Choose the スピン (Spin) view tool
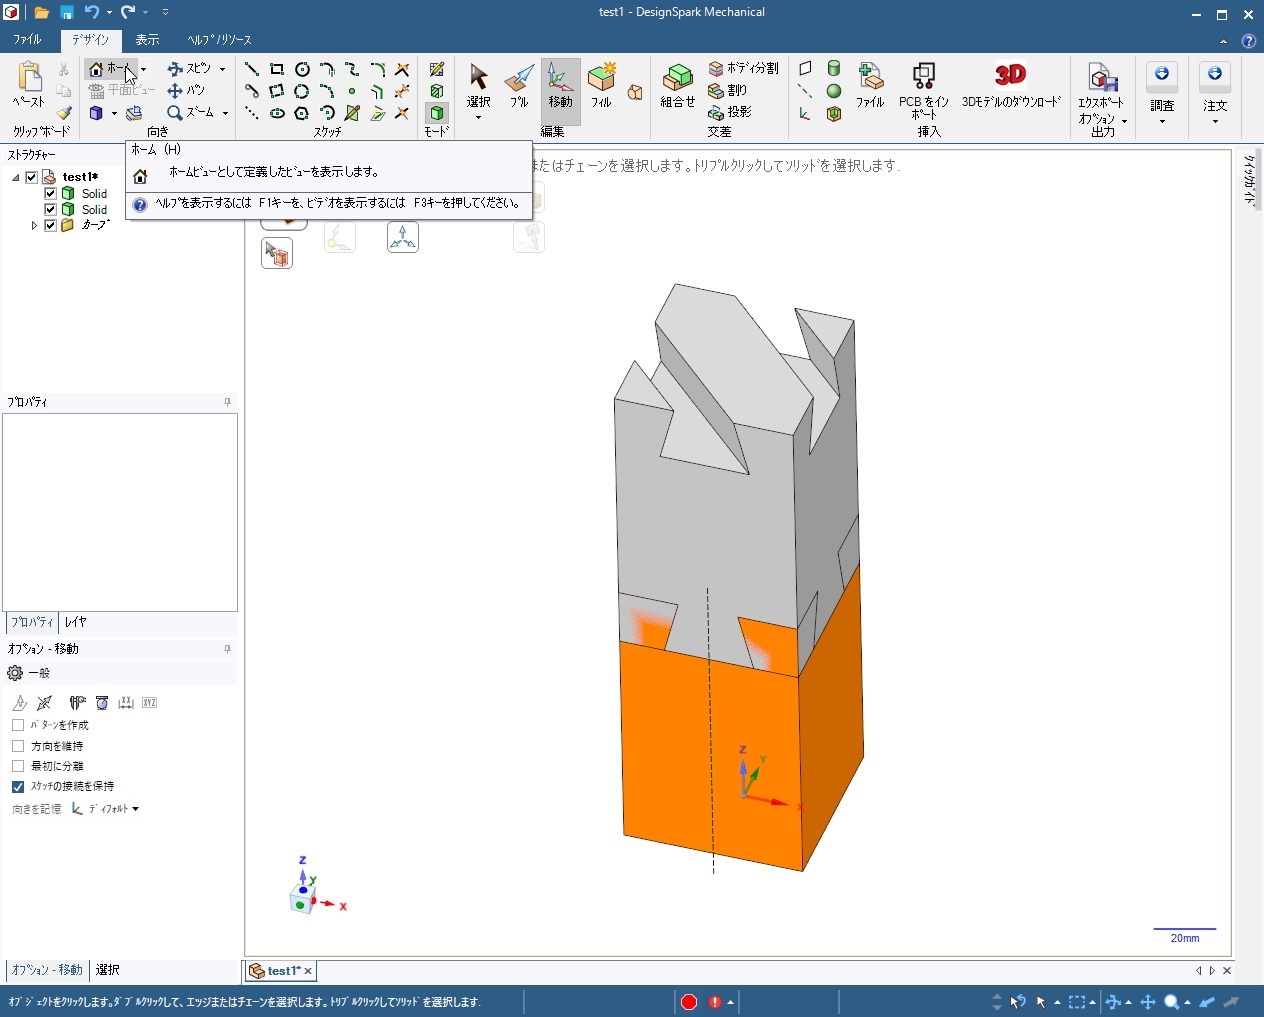This screenshot has height=1017, width=1264. pos(190,68)
